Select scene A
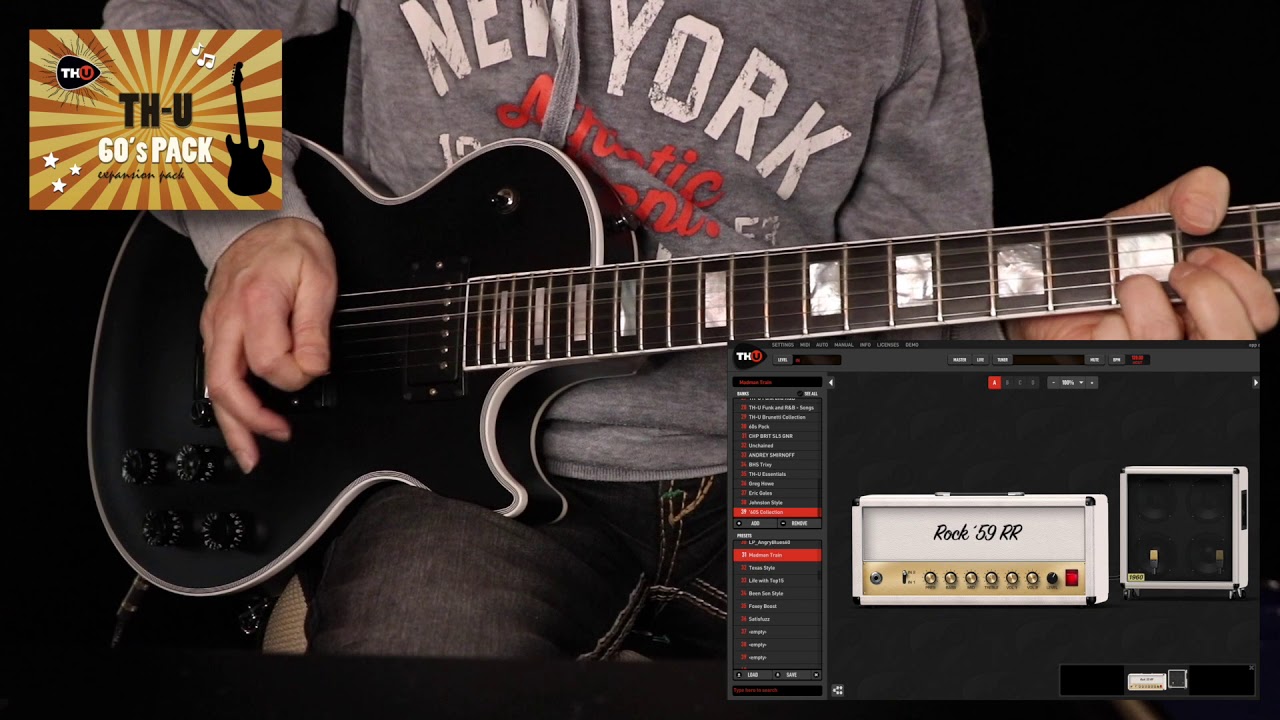The height and width of the screenshot is (720, 1280). pos(994,382)
